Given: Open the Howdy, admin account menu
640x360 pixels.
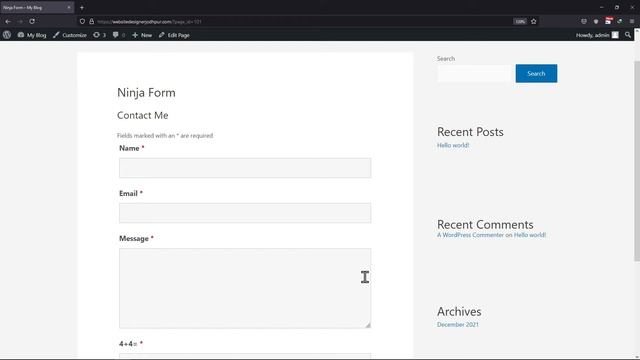Looking at the screenshot, I should point(597,35).
